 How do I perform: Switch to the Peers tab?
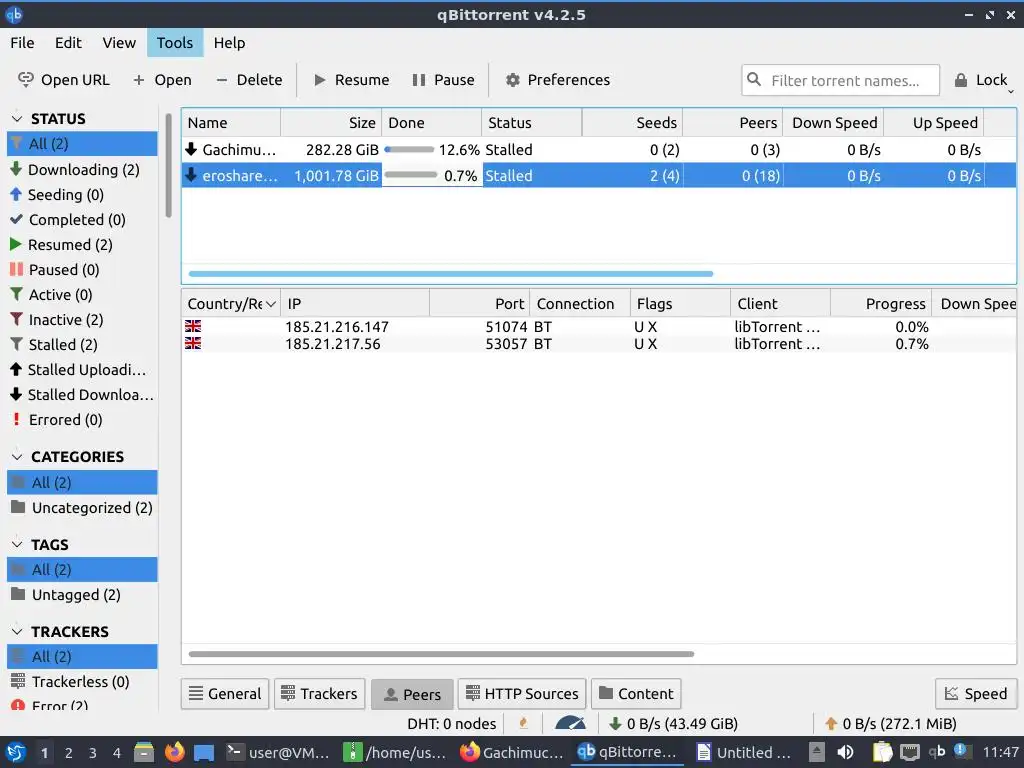[x=412, y=694]
